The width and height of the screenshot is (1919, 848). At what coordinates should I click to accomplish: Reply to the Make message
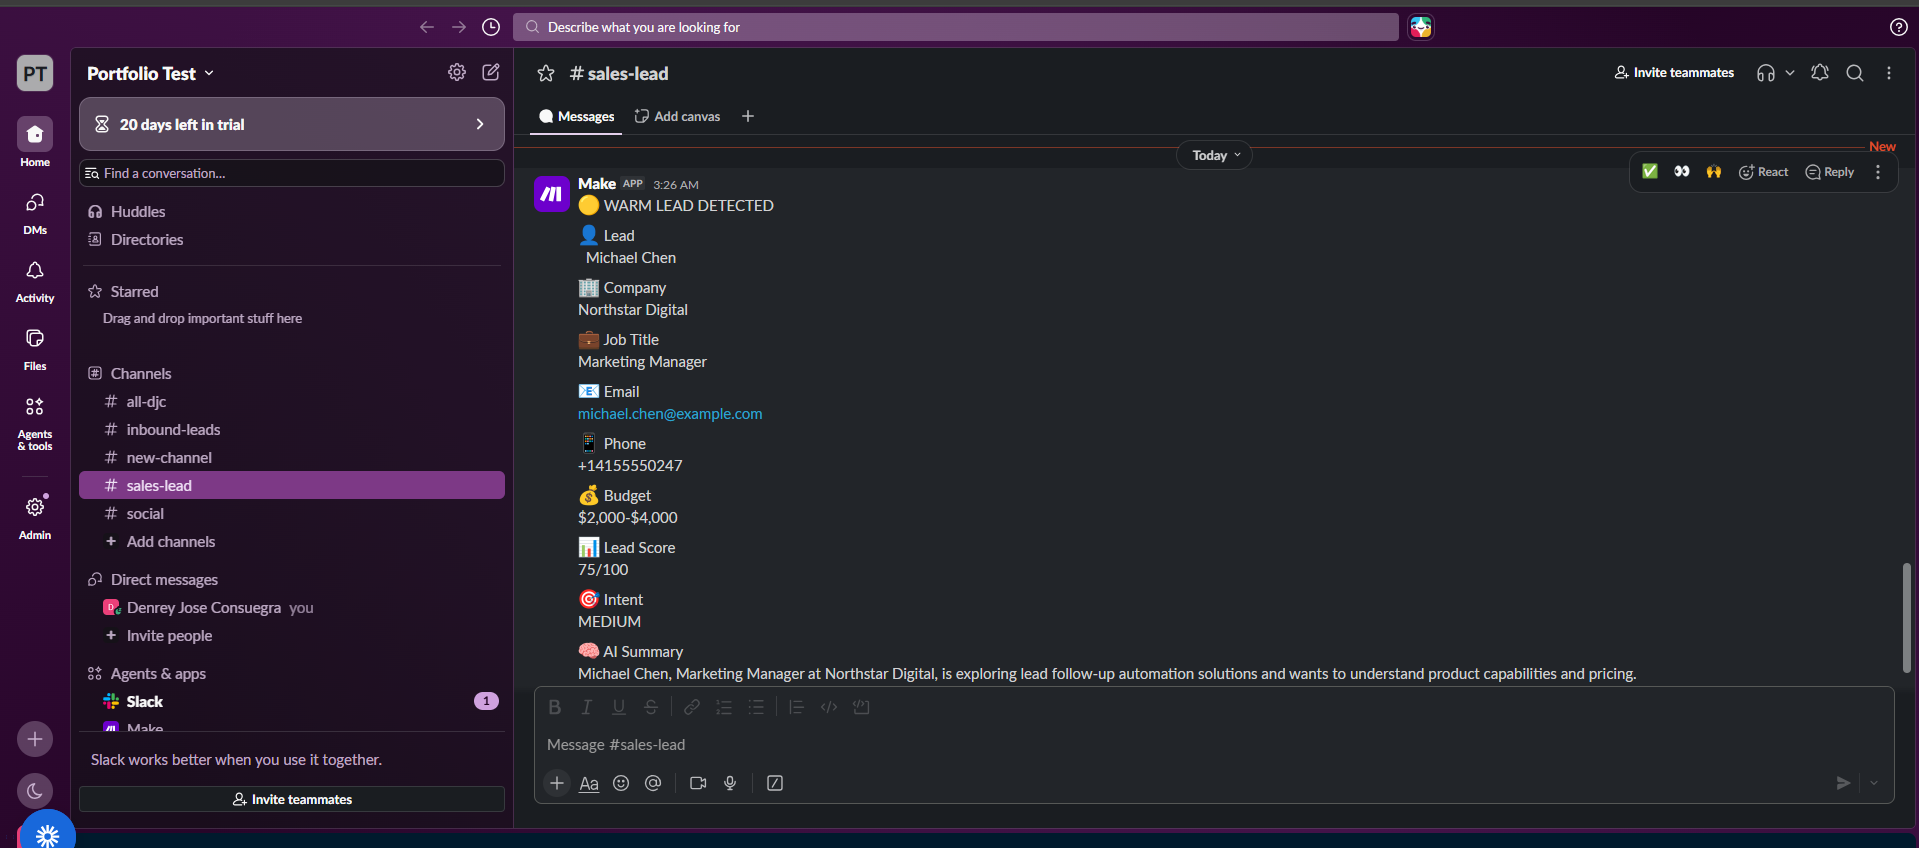[1830, 172]
